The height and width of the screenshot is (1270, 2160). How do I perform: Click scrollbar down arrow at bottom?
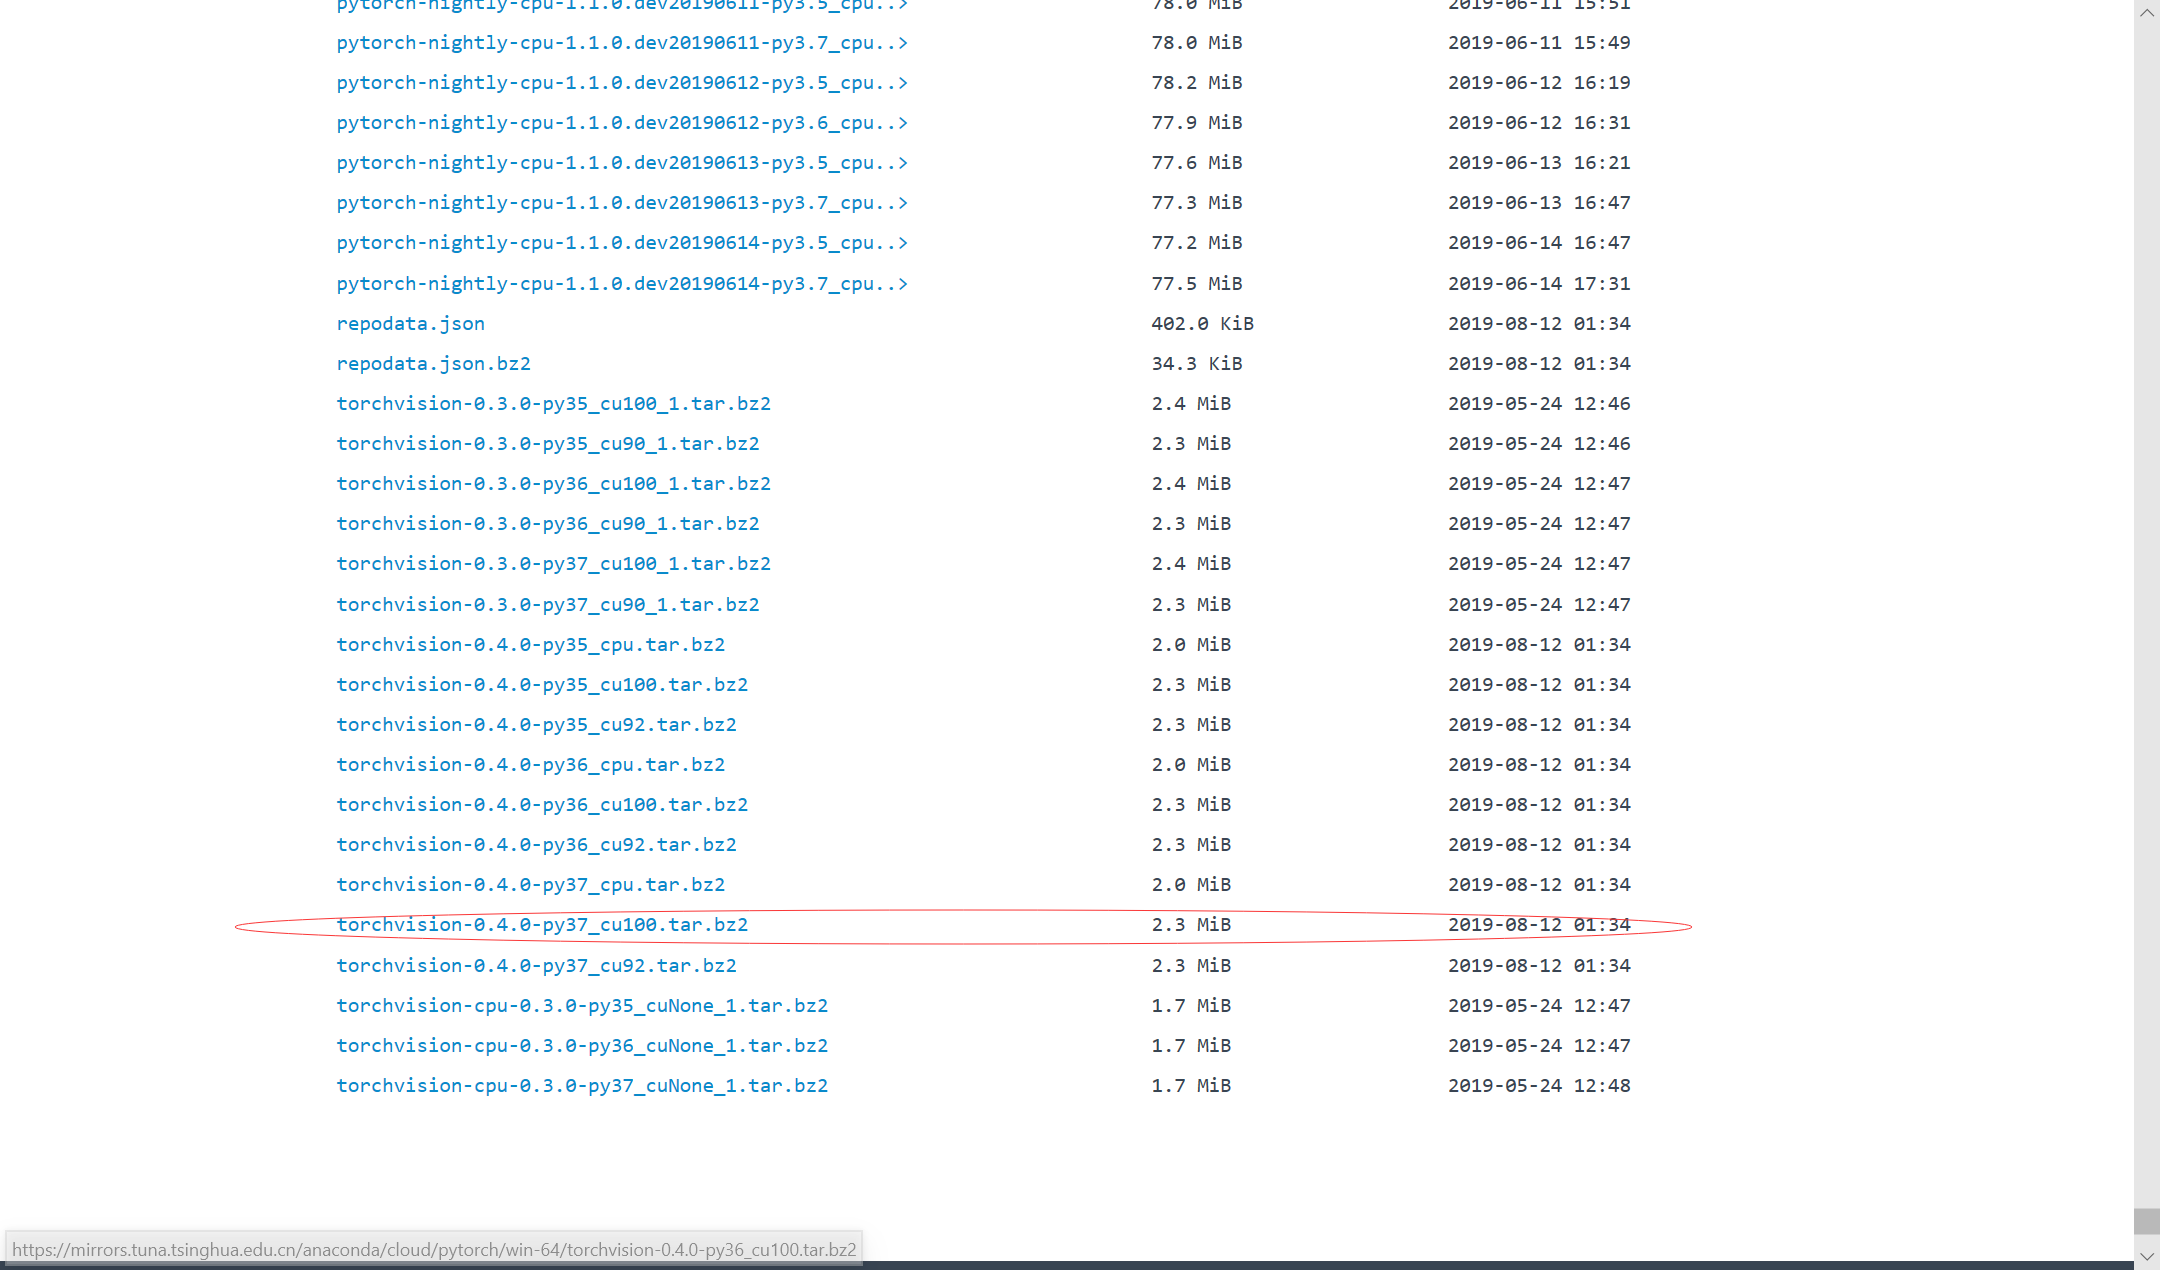point(2146,1255)
